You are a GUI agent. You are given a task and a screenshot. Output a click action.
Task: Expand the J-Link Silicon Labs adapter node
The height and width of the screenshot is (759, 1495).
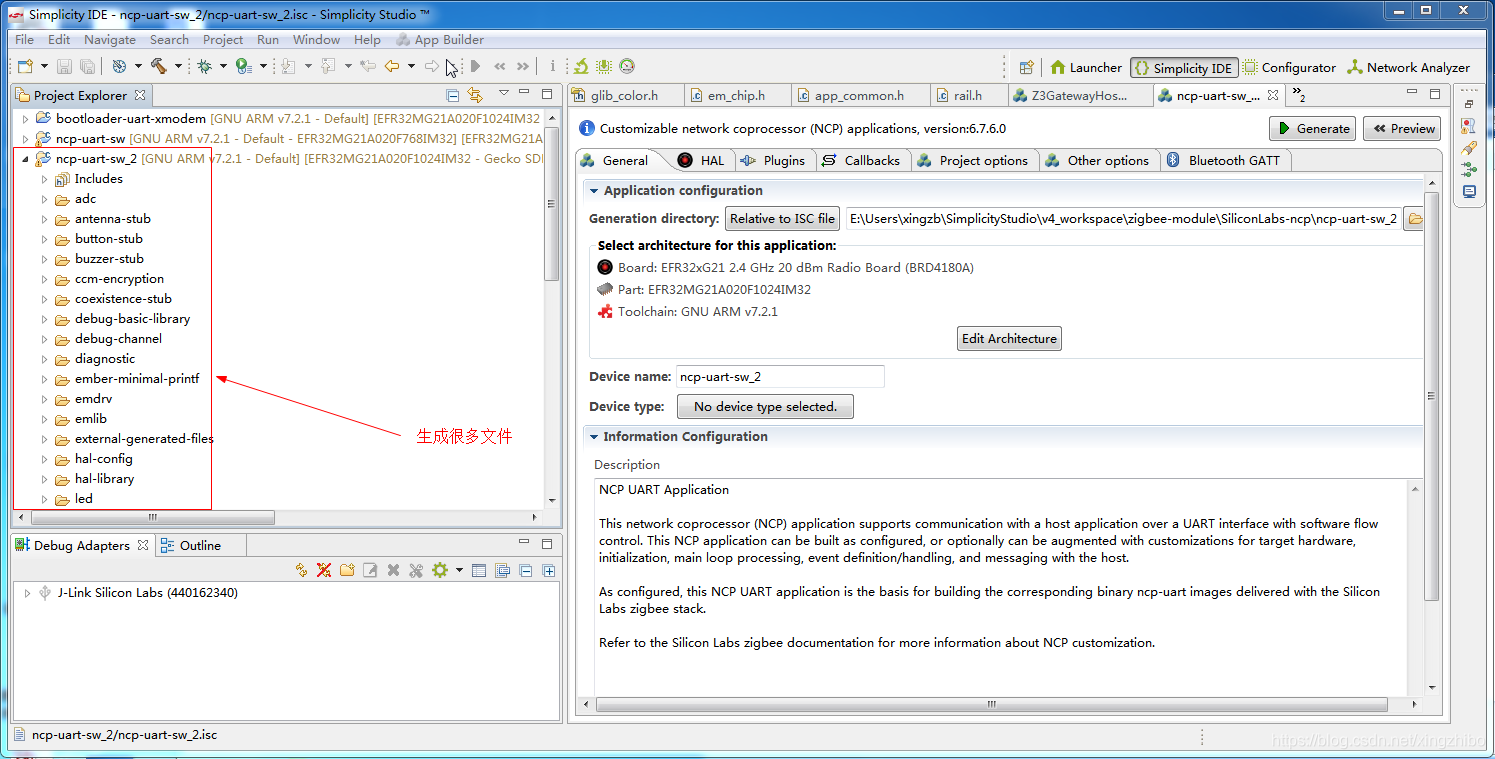pos(27,592)
